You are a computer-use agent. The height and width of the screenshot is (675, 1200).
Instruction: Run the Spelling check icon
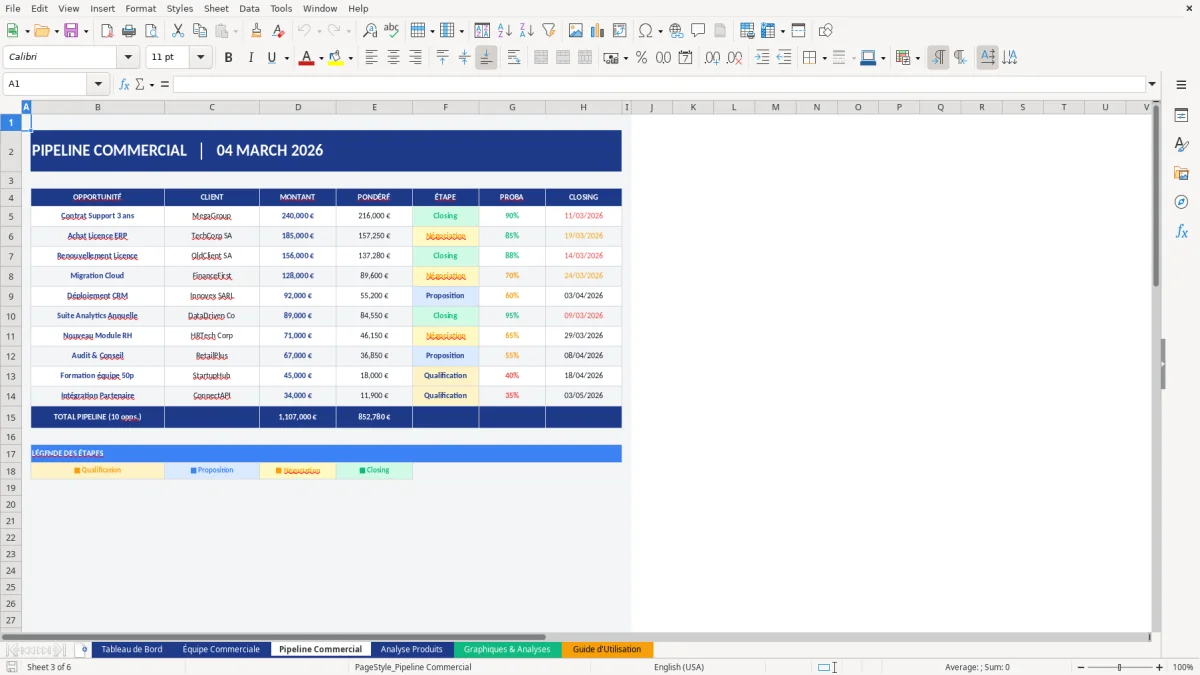point(392,31)
